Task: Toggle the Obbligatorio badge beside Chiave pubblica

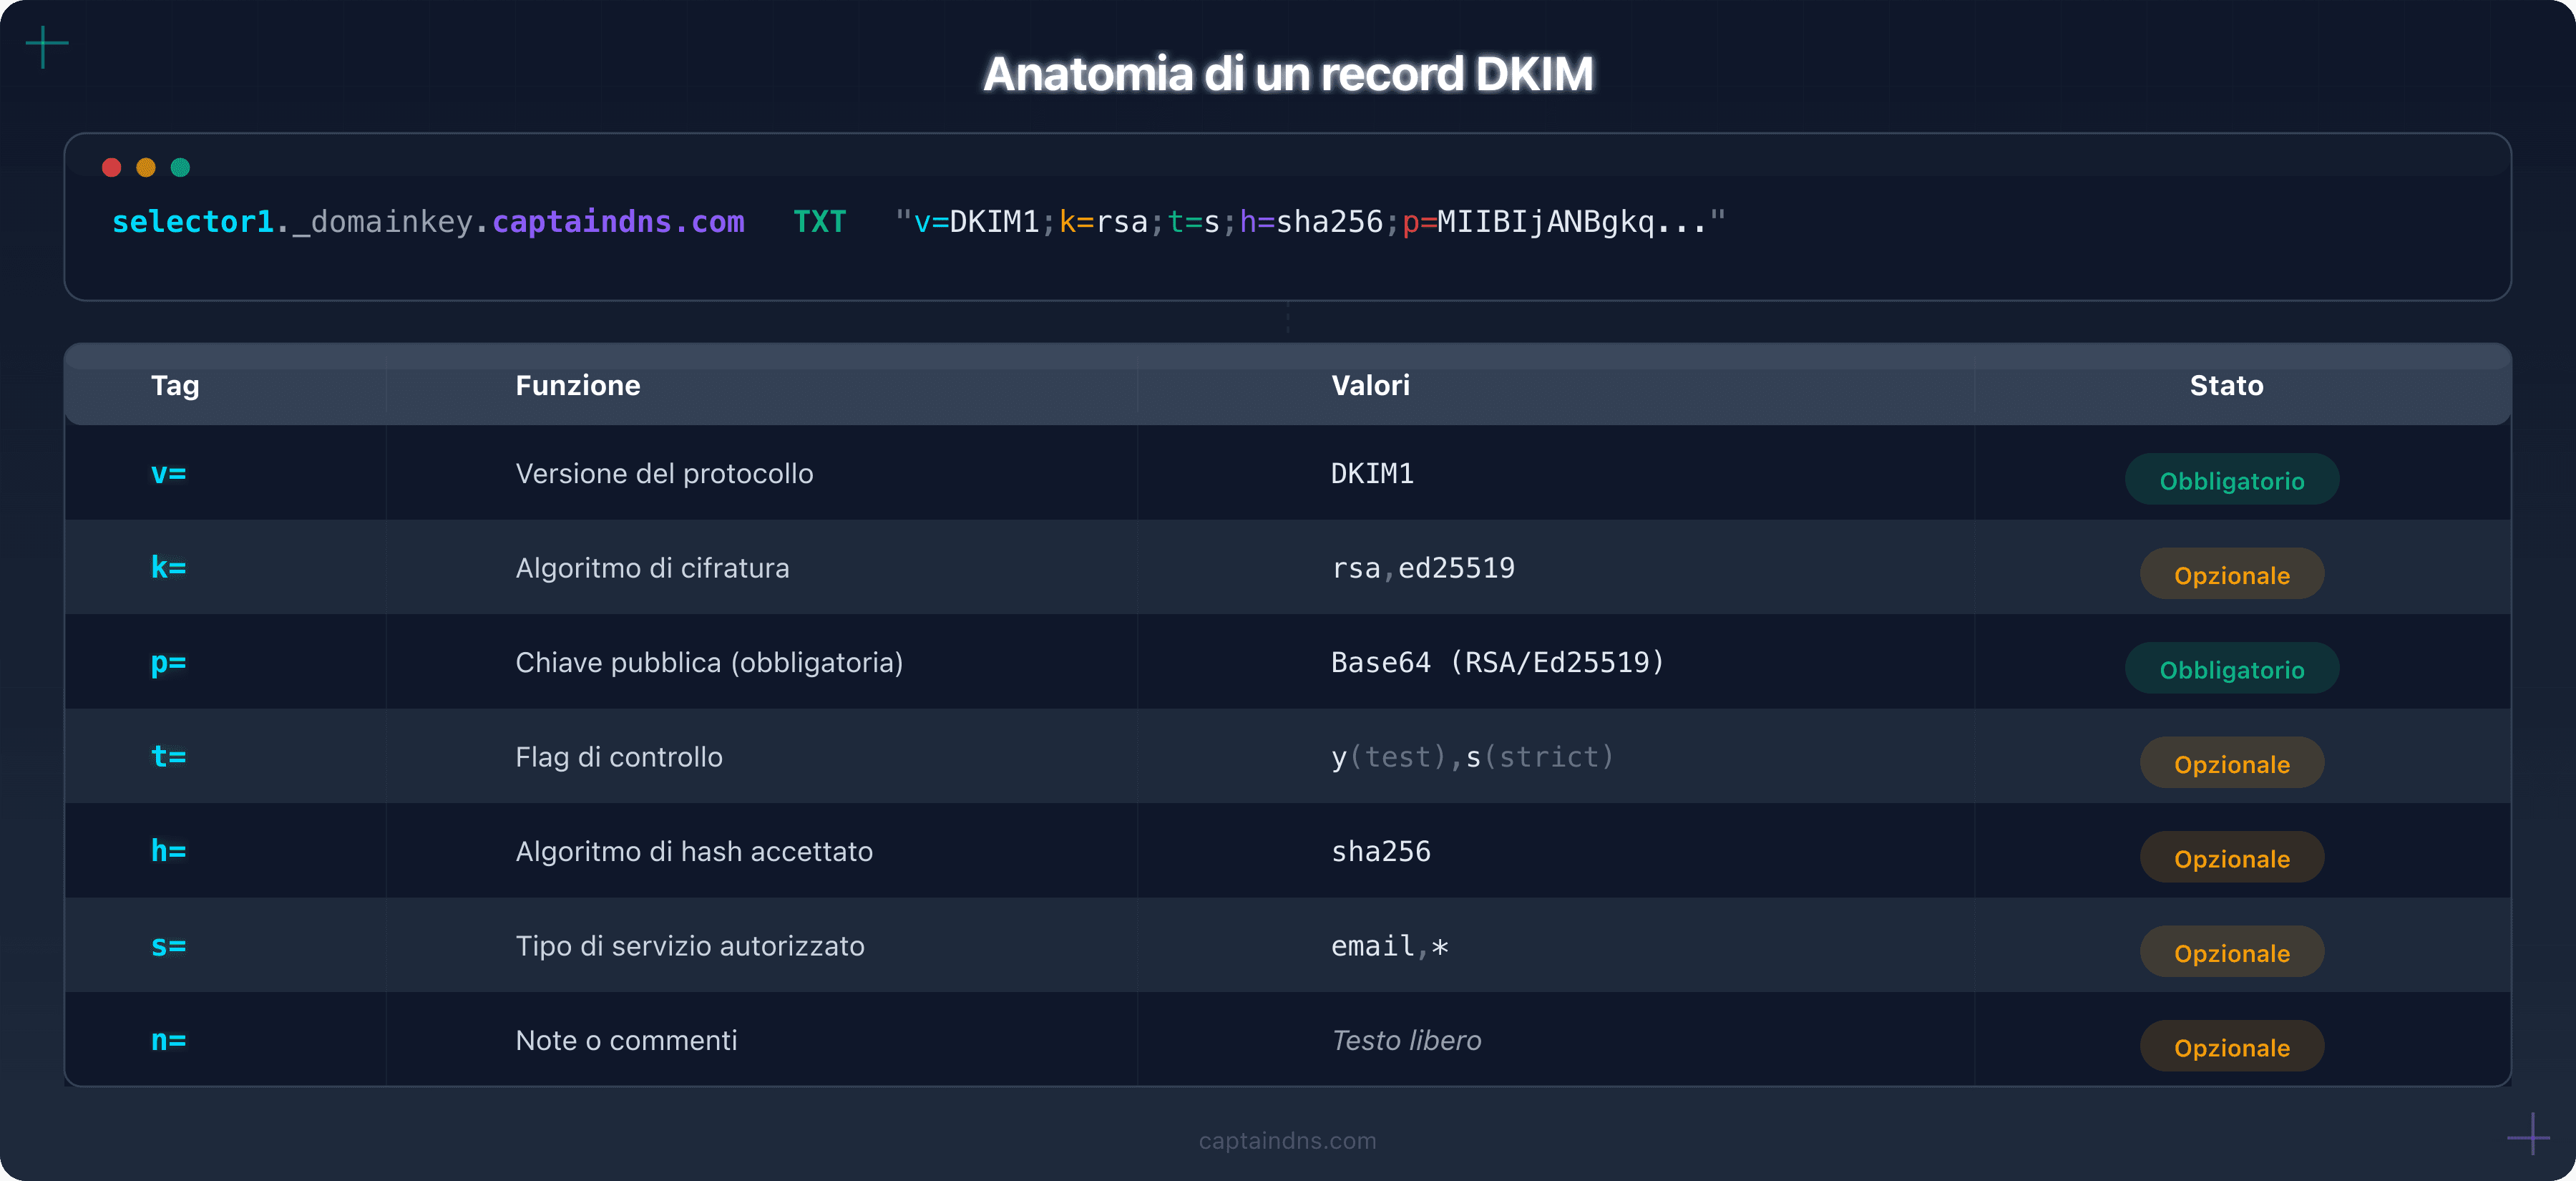Action: pos(2232,668)
